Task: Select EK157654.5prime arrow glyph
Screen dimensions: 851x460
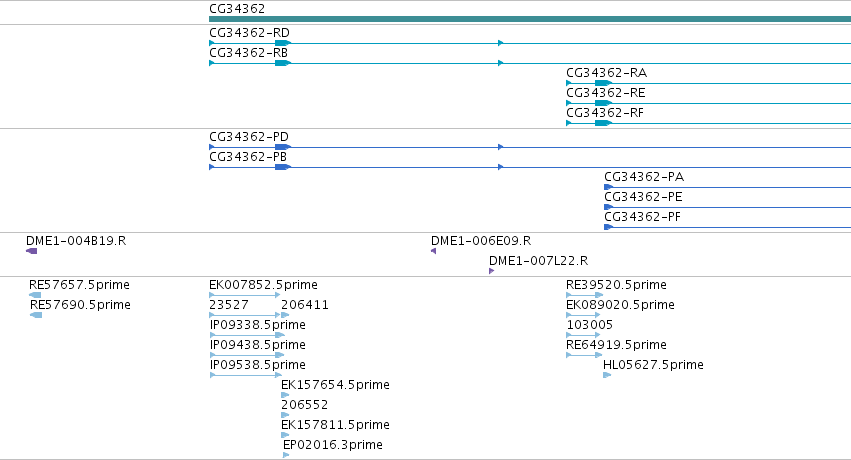Action: click(x=285, y=395)
